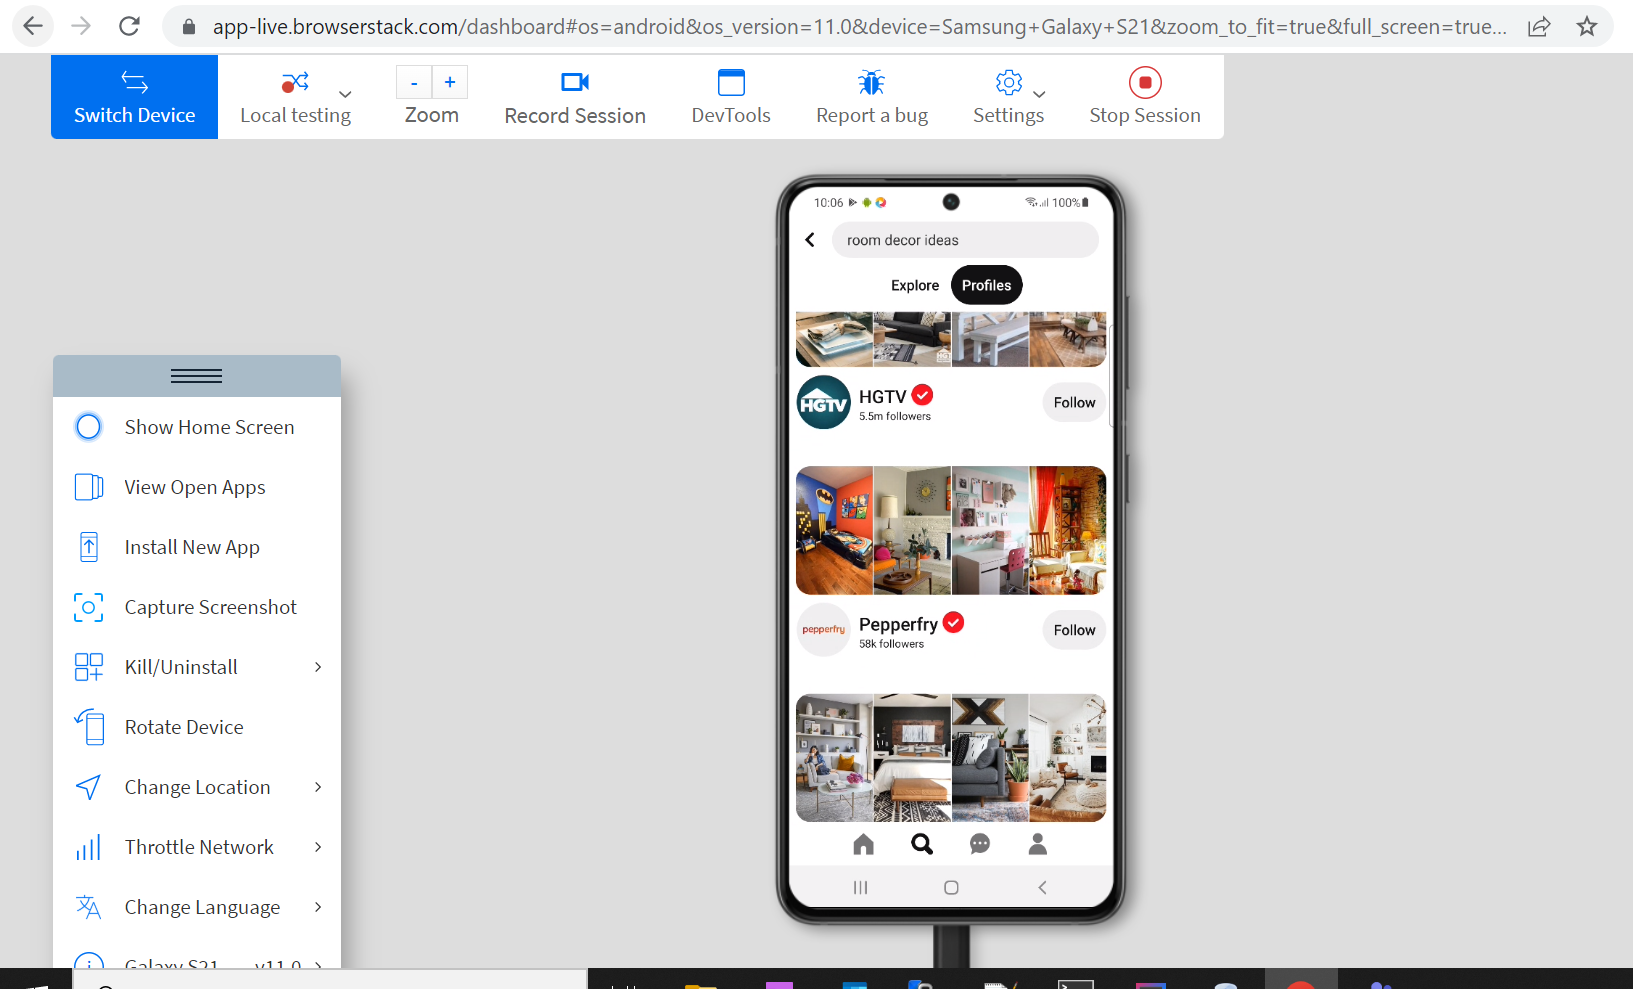Tap the search icon in phone navigation

(x=922, y=845)
